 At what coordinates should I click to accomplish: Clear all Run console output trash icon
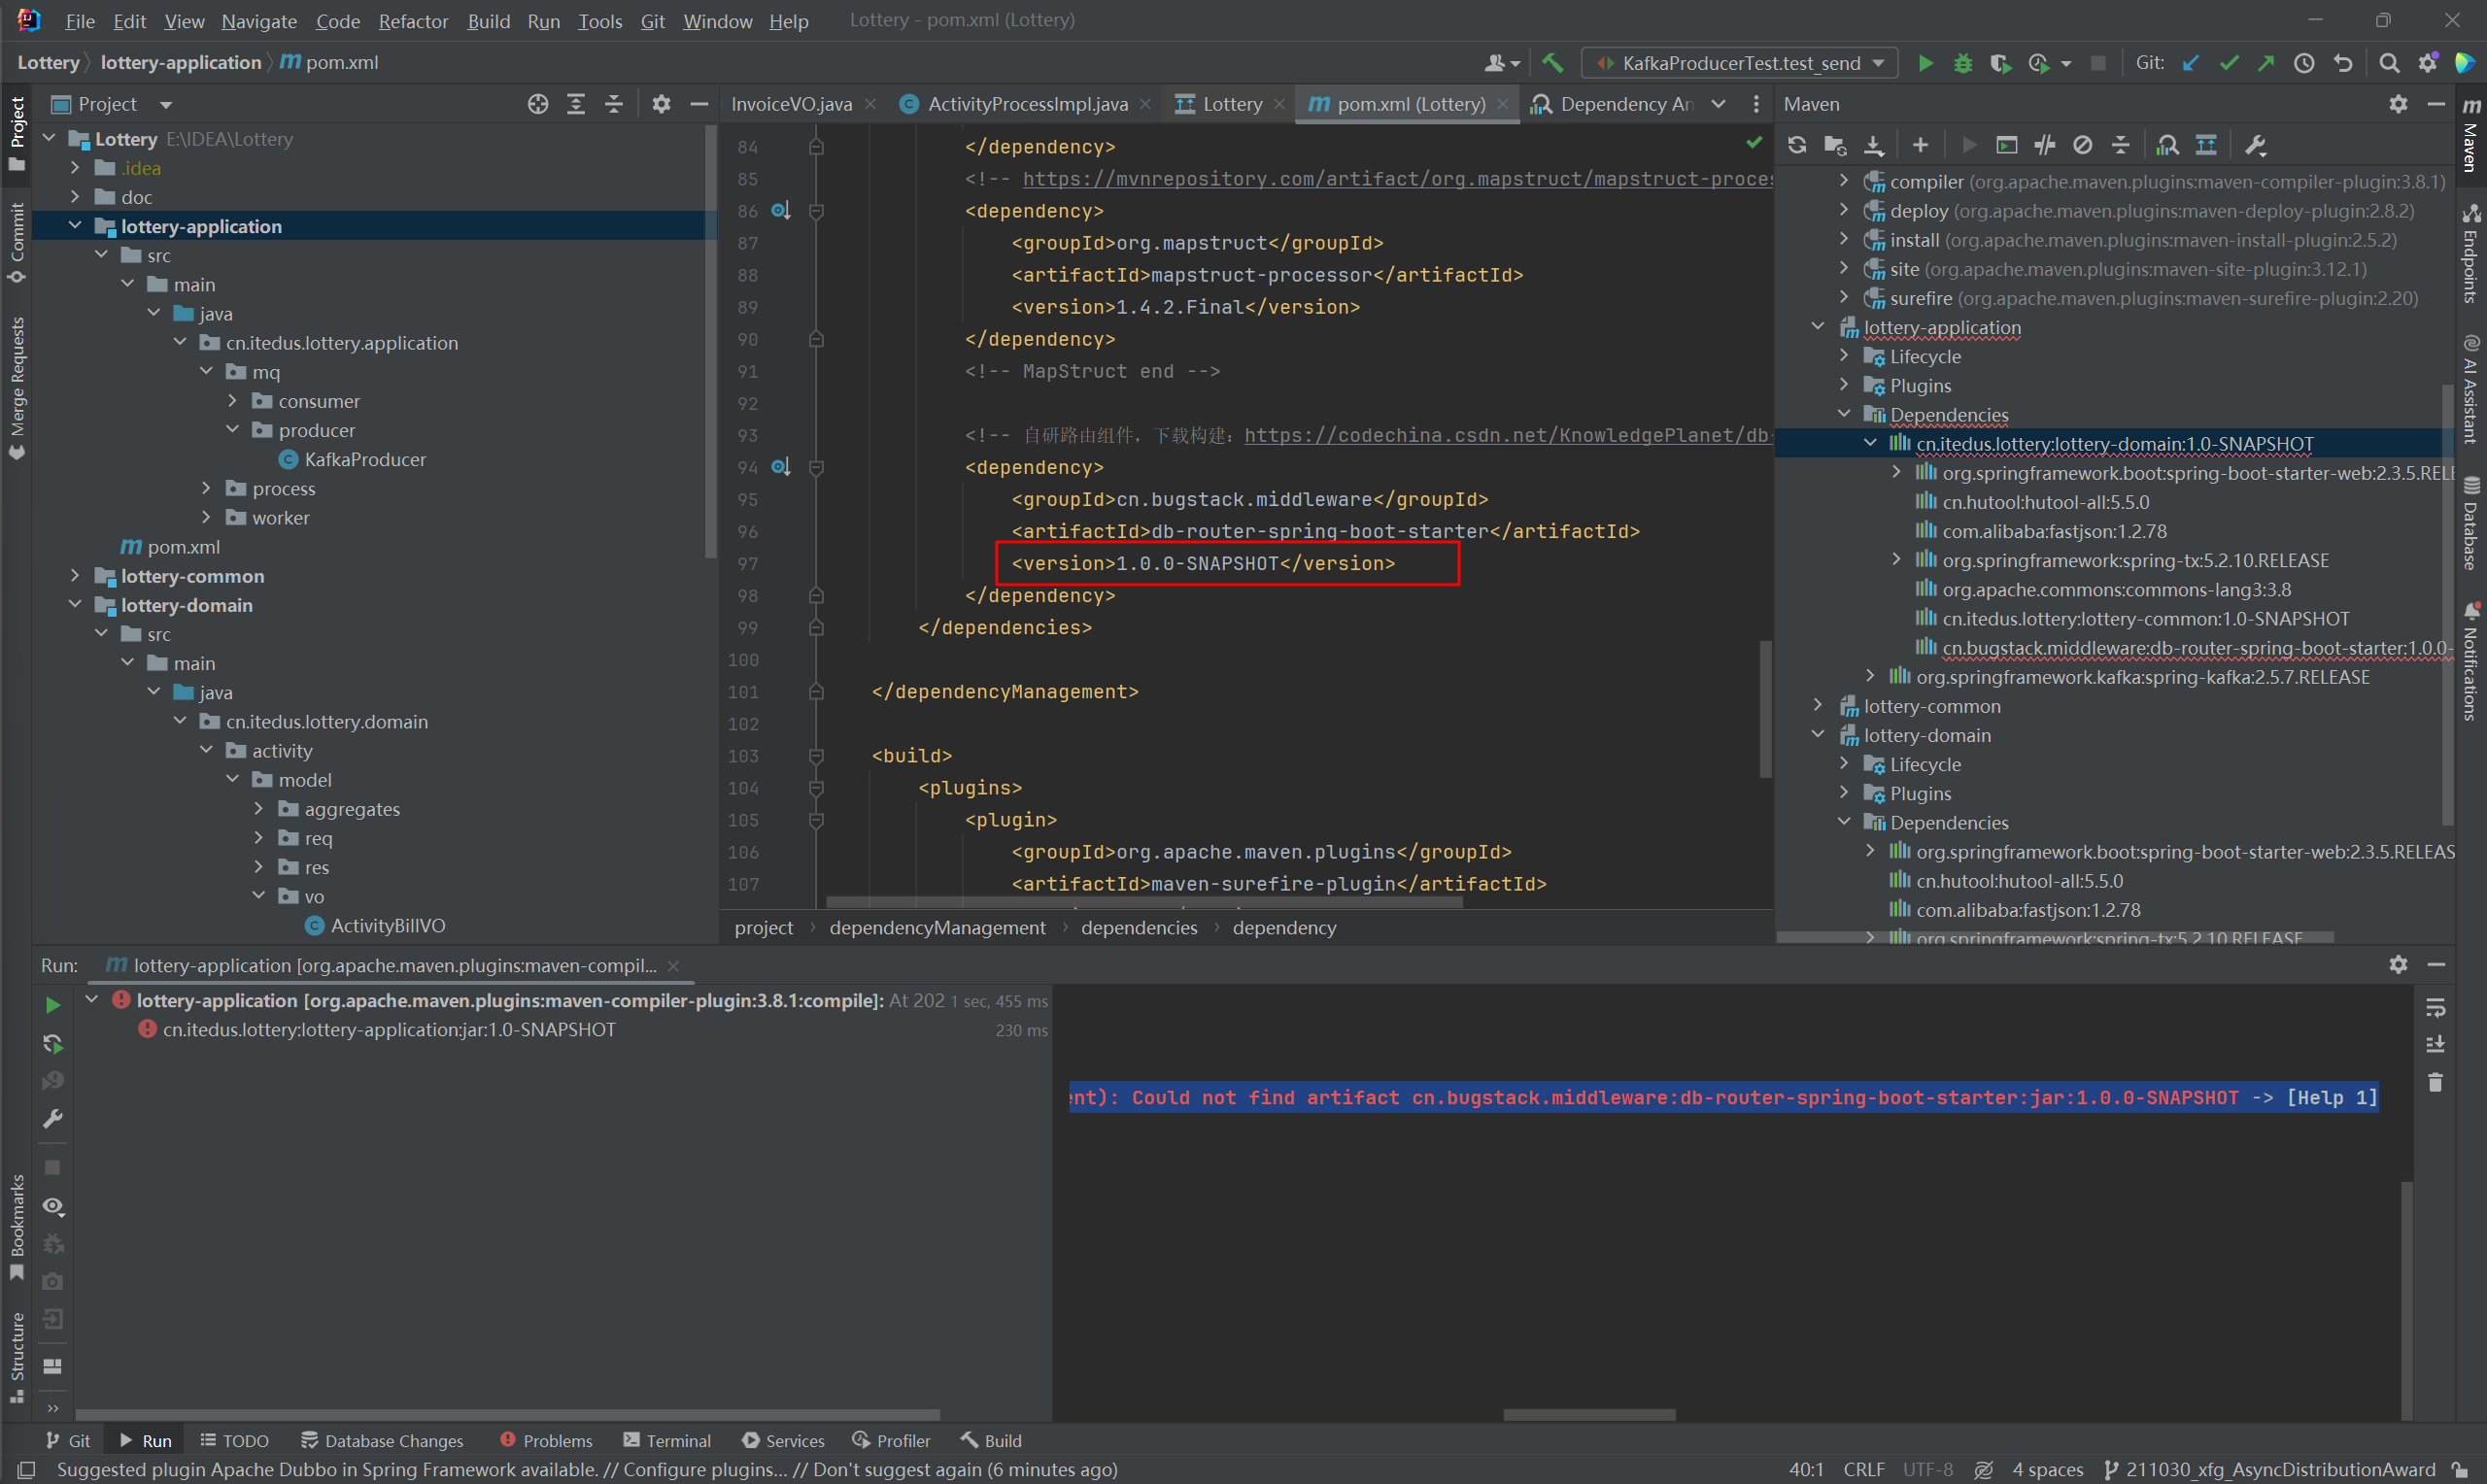pyautogui.click(x=2436, y=1083)
